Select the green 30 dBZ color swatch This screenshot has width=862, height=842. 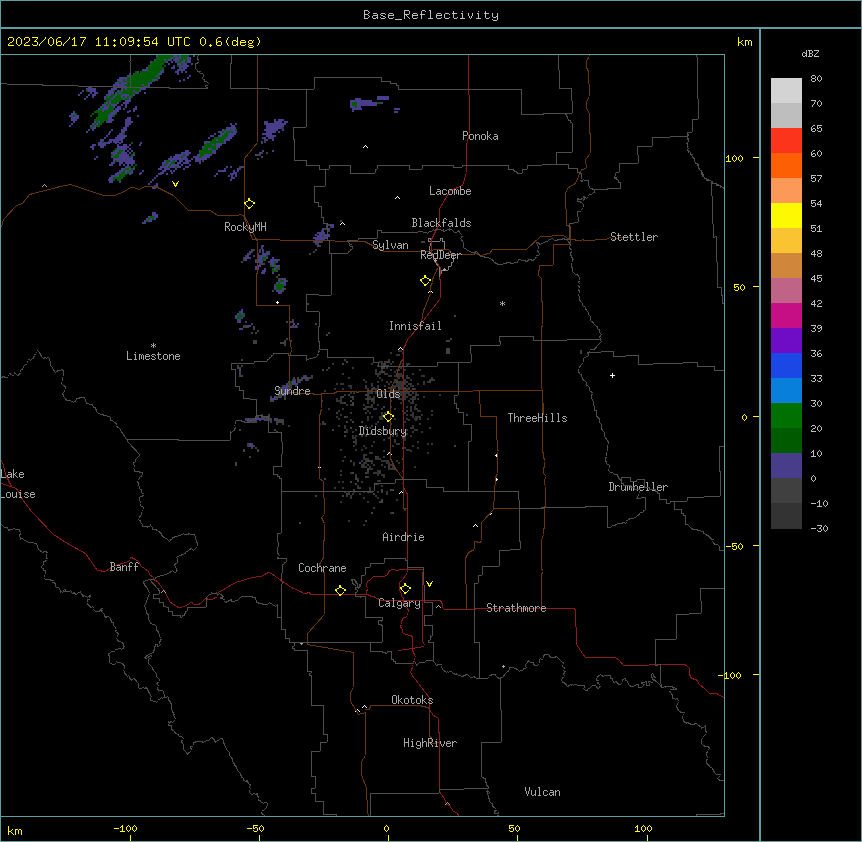[x=786, y=416]
